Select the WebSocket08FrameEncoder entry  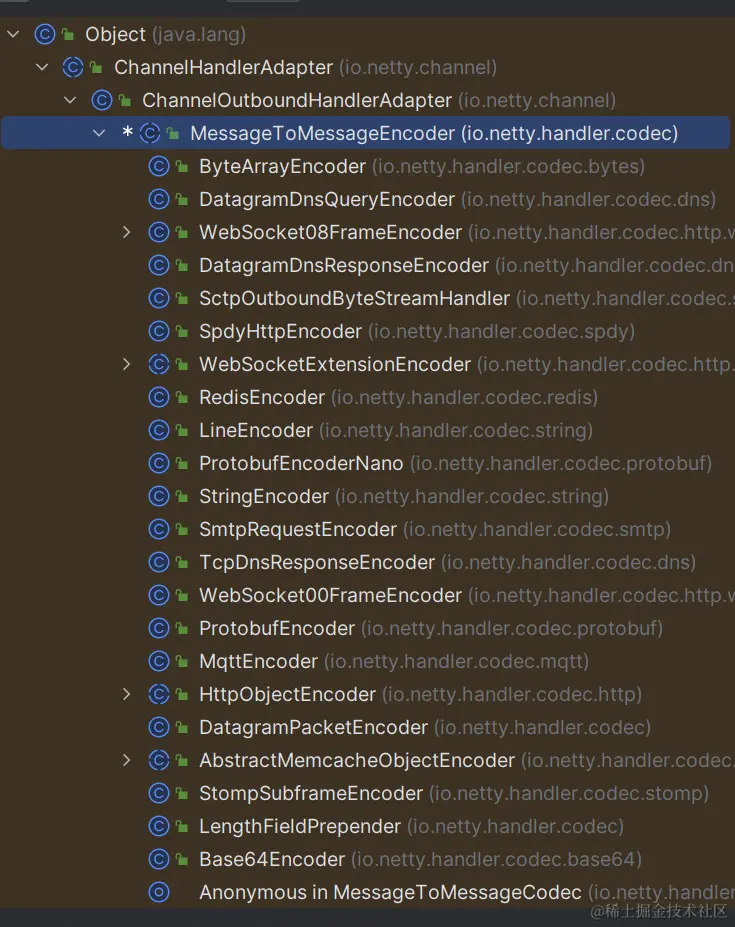467,232
